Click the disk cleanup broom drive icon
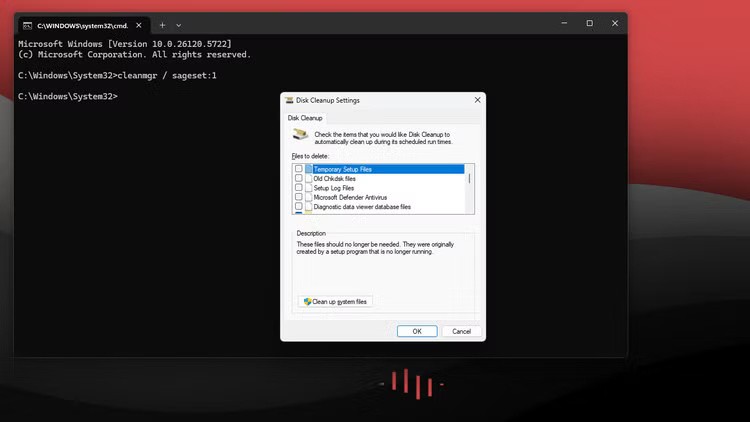The image size is (750, 422). point(300,134)
